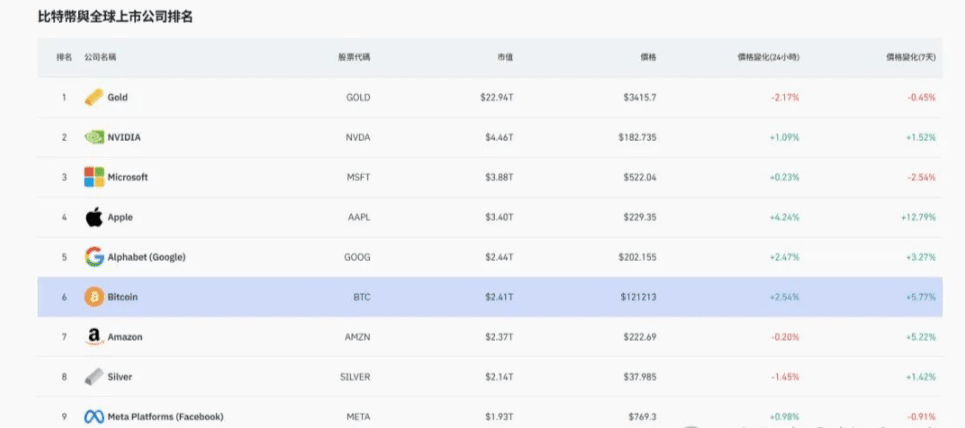Click the Microsoft logo icon
The width and height of the screenshot is (965, 428).
pos(94,177)
